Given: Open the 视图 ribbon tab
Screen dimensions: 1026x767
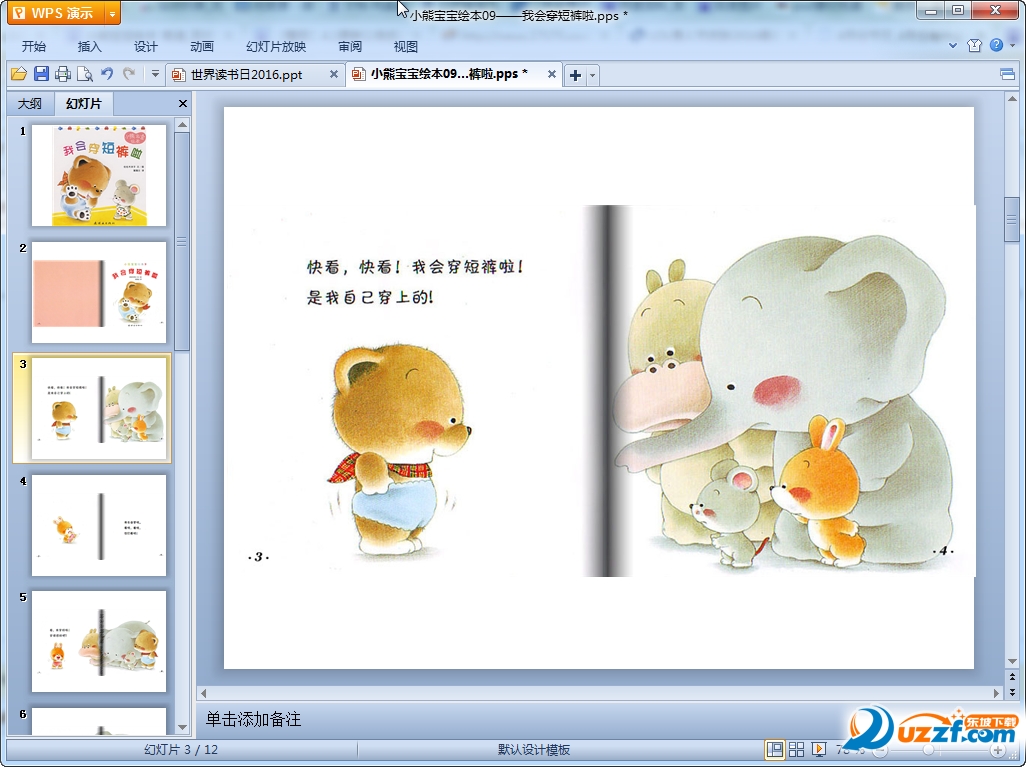Looking at the screenshot, I should point(406,46).
